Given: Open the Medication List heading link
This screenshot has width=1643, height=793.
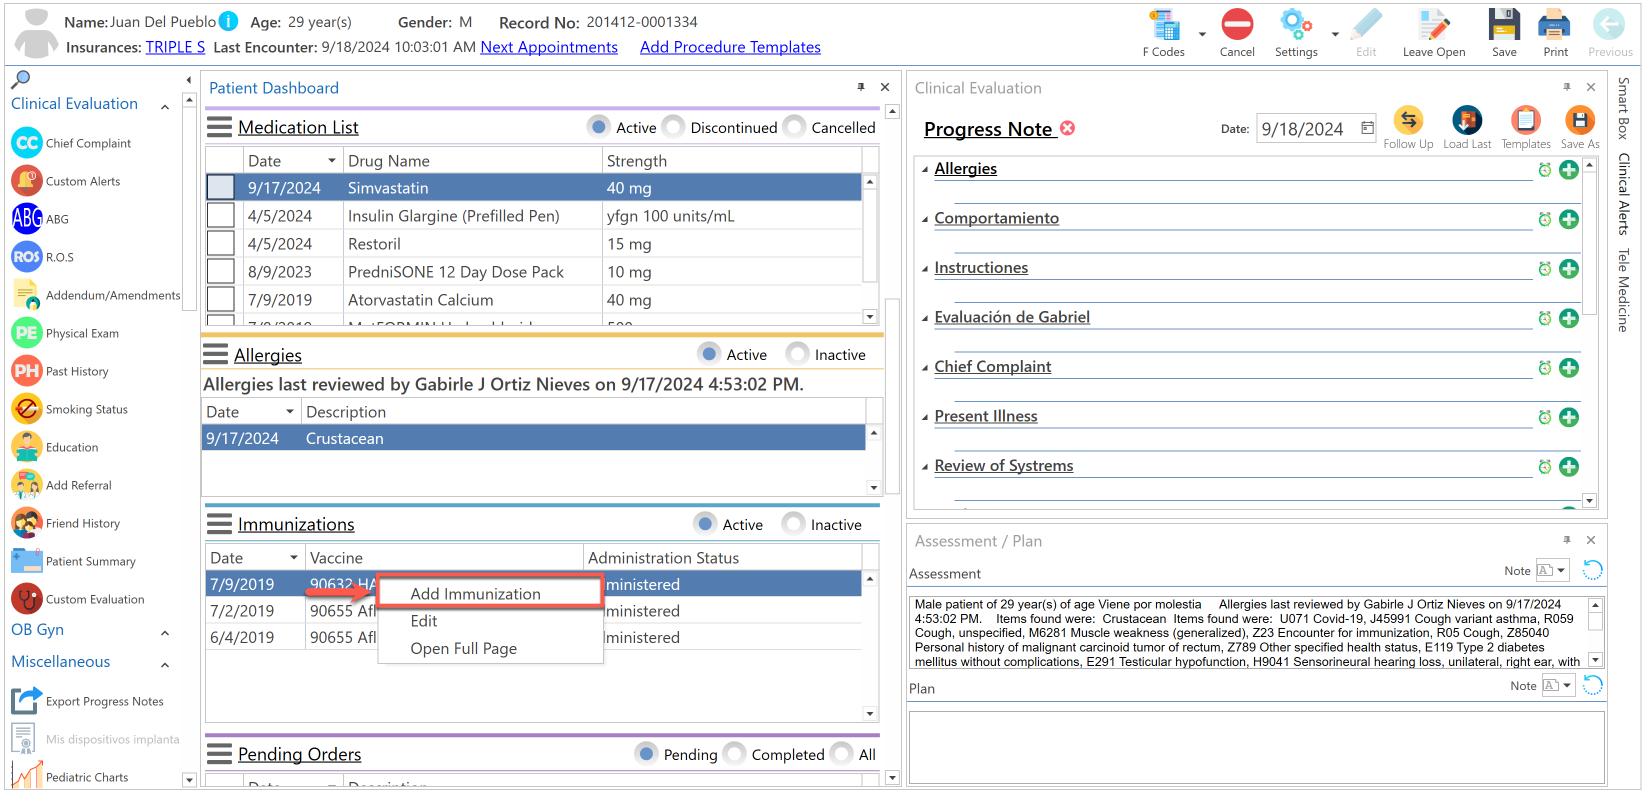Looking at the screenshot, I should tap(298, 127).
